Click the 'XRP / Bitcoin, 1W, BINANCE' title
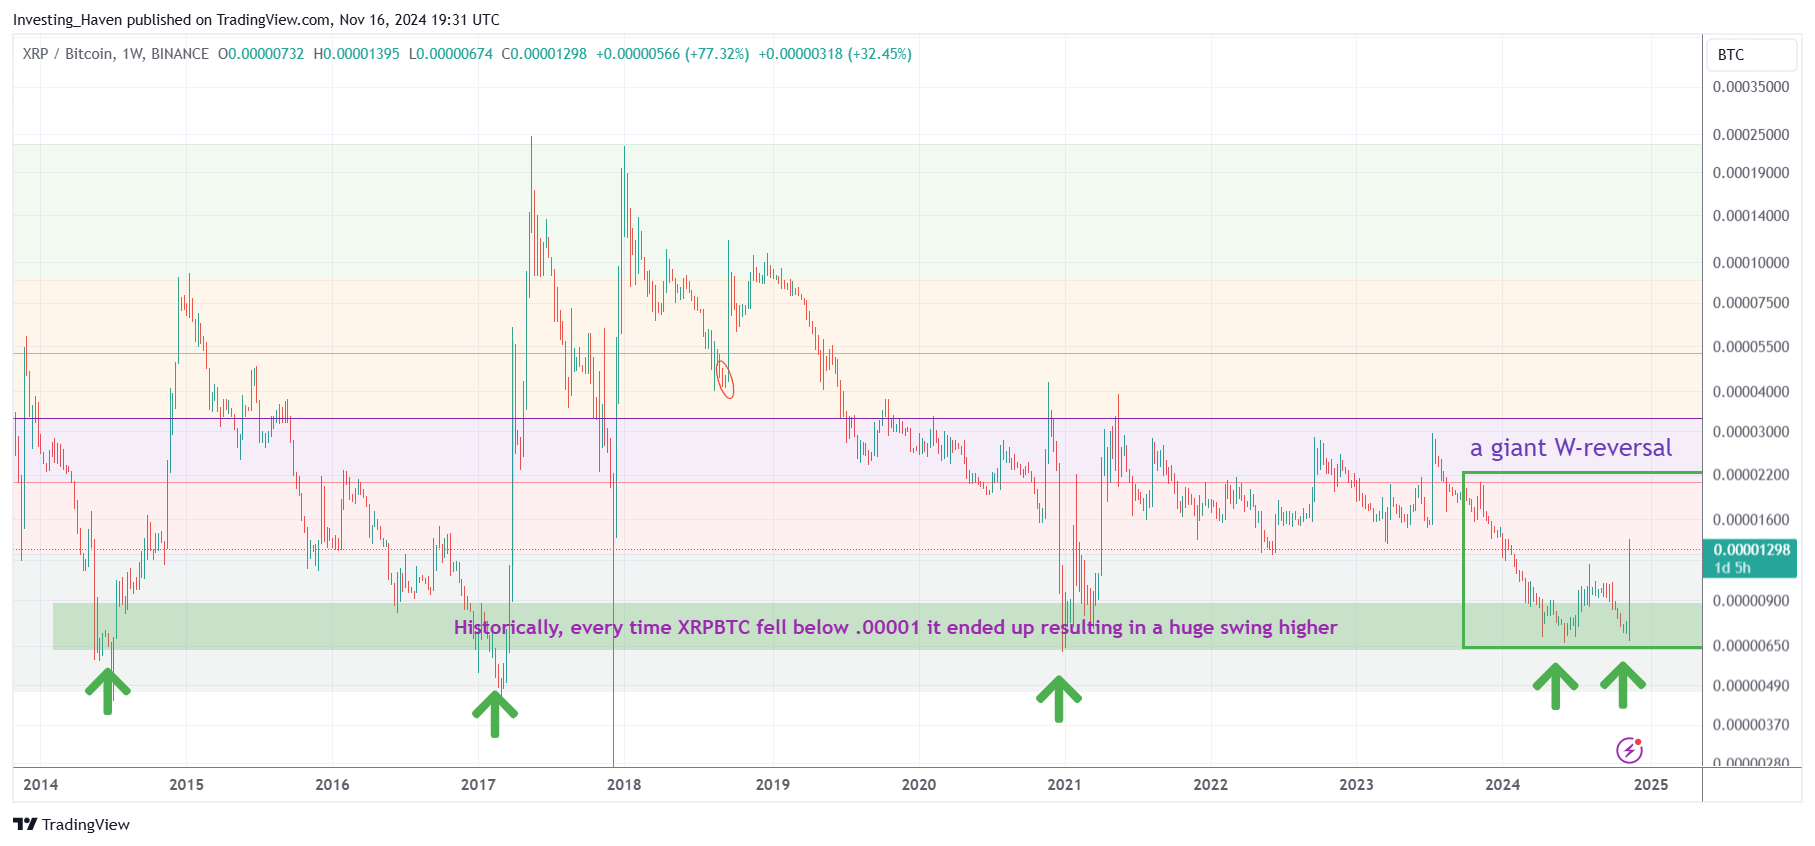 coord(116,54)
